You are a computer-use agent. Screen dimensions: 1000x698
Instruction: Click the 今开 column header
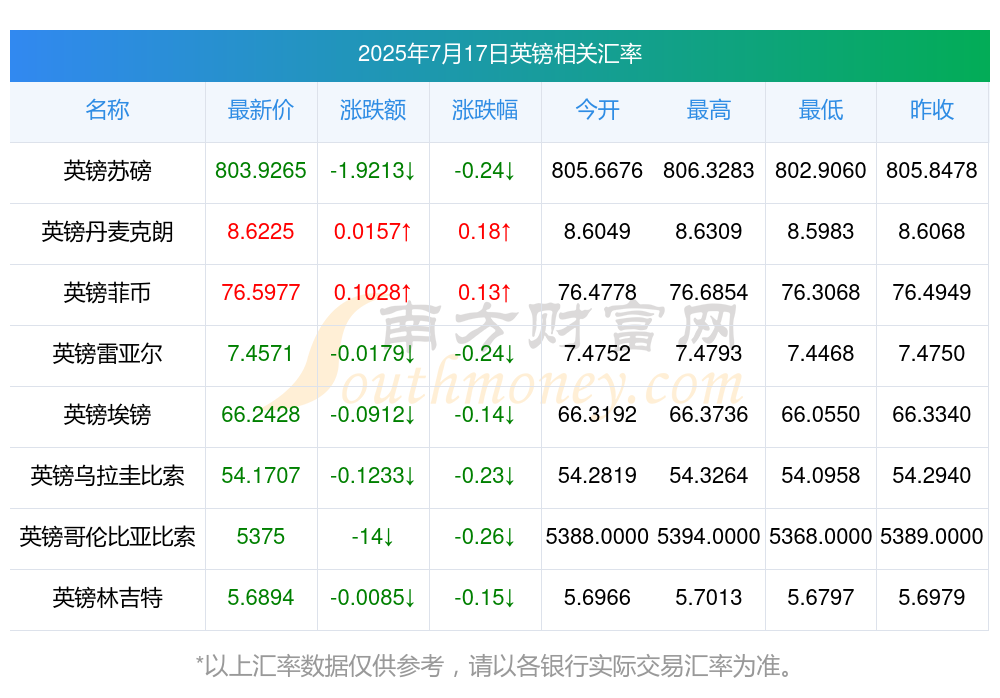pos(597,110)
